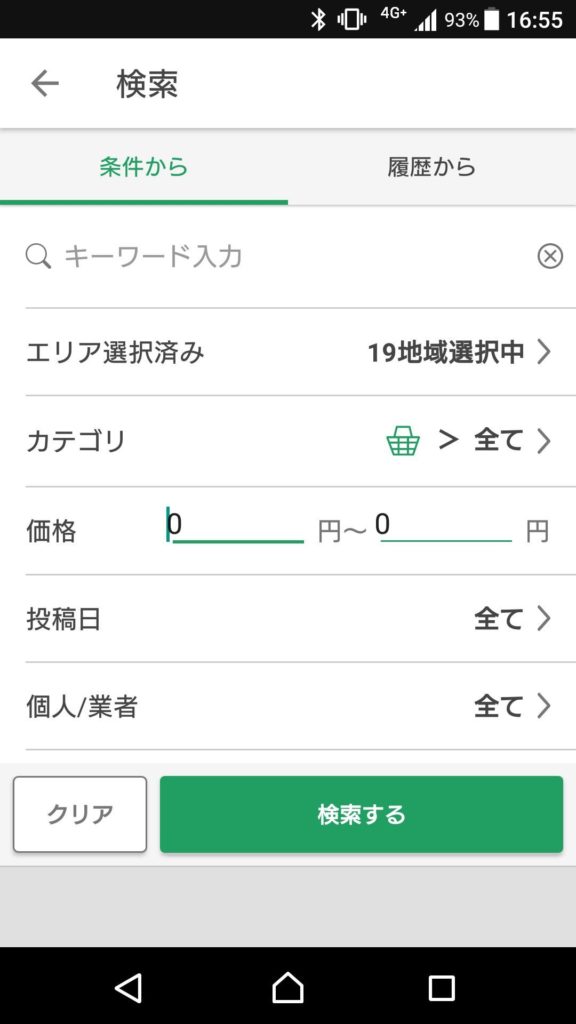Open the 個人/業者 seller type options

pyautogui.click(x=288, y=707)
